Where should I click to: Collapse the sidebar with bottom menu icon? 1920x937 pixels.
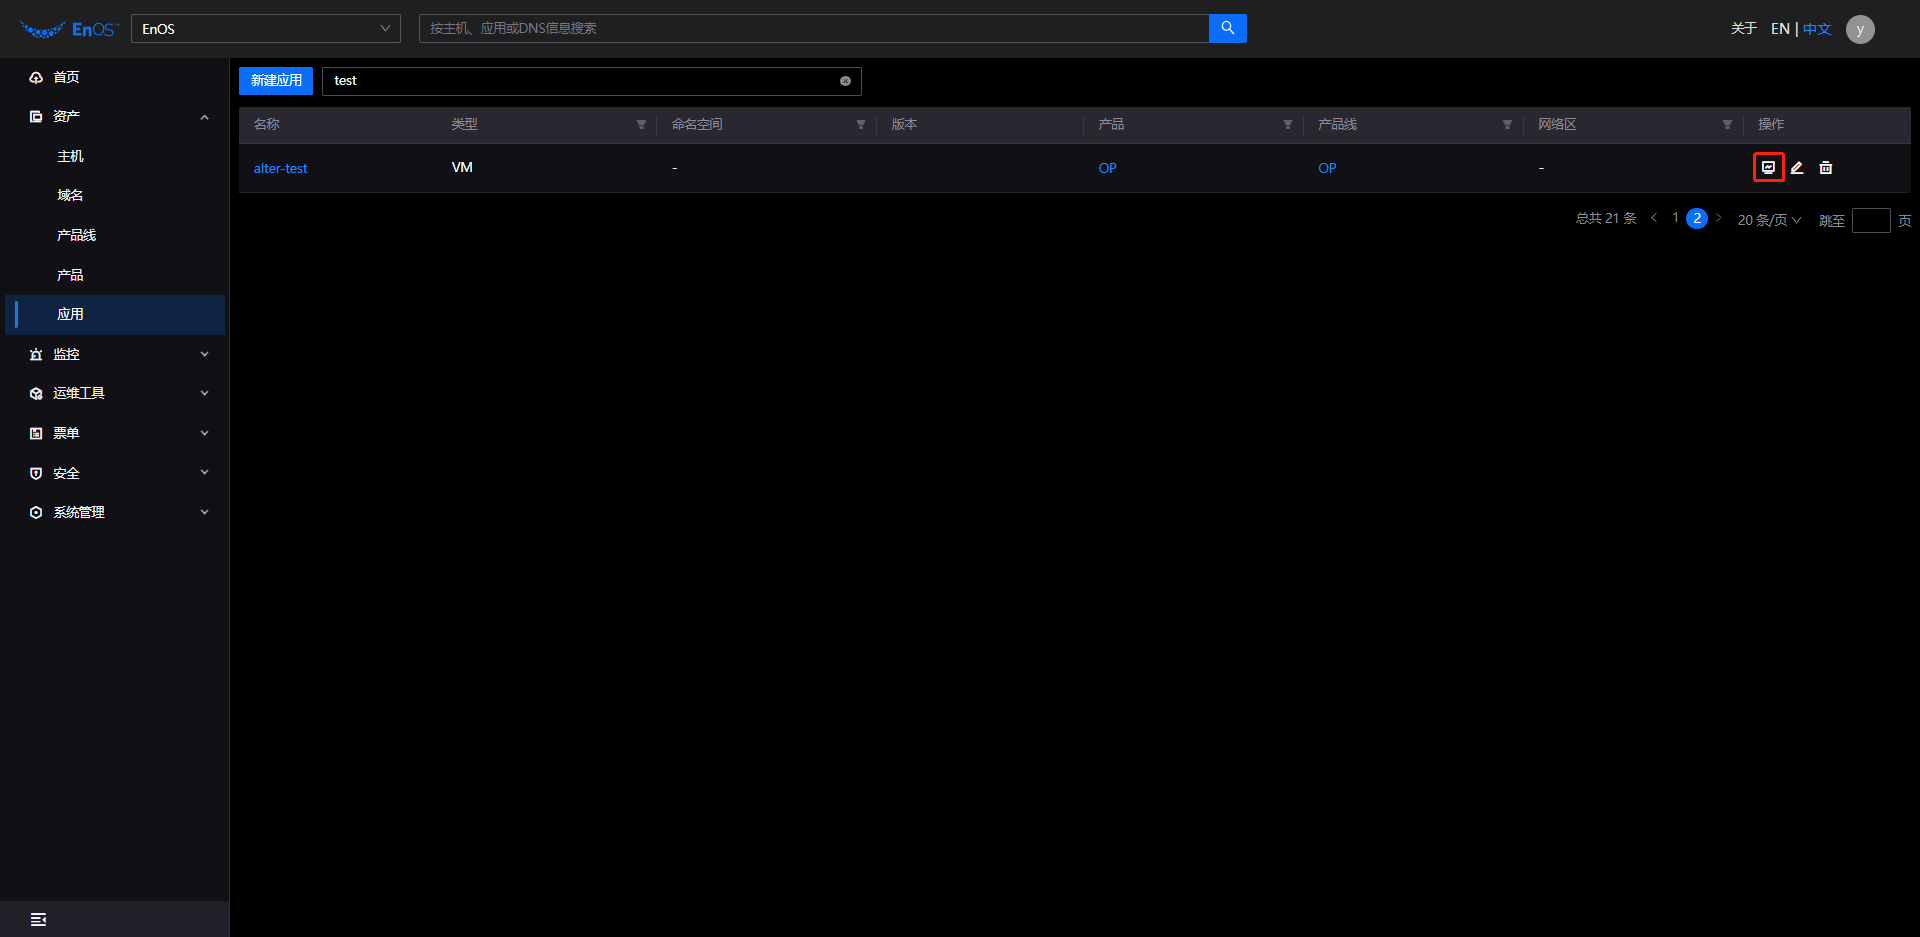38,919
